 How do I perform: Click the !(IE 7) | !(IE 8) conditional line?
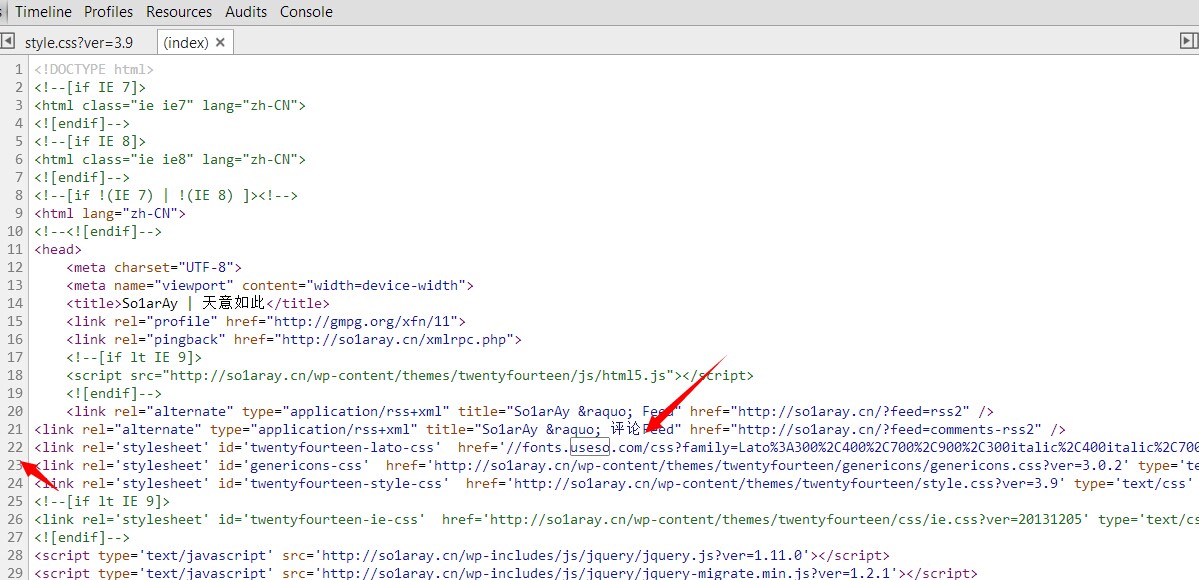click(x=166, y=196)
